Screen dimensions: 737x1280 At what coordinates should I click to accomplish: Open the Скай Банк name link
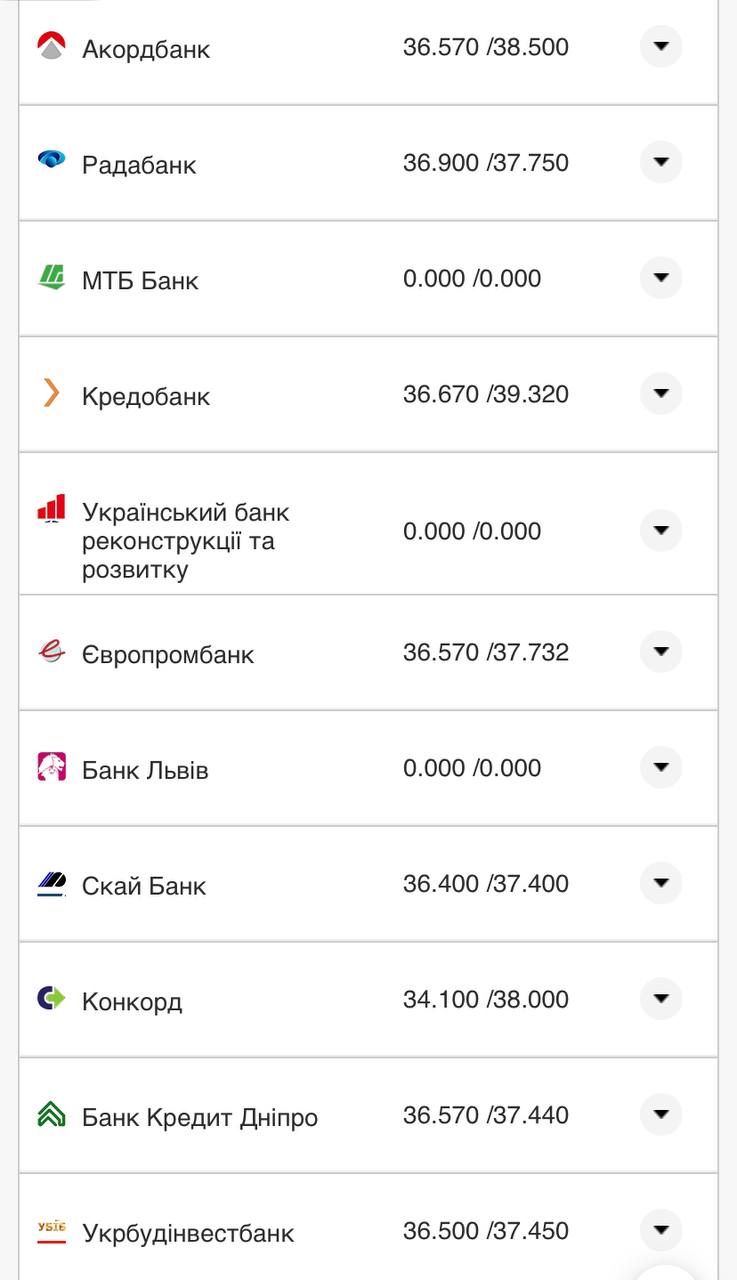pos(144,886)
